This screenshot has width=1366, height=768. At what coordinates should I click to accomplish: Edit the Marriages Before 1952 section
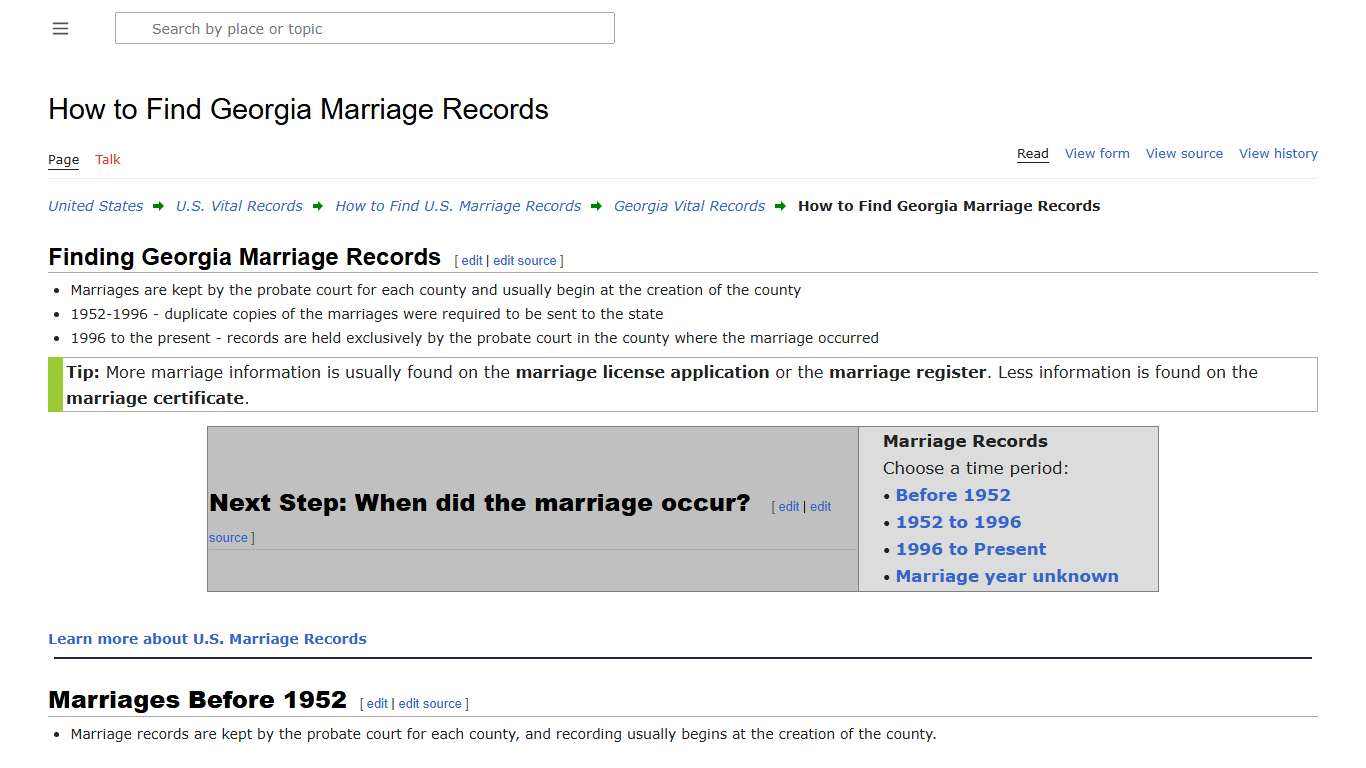coord(377,703)
